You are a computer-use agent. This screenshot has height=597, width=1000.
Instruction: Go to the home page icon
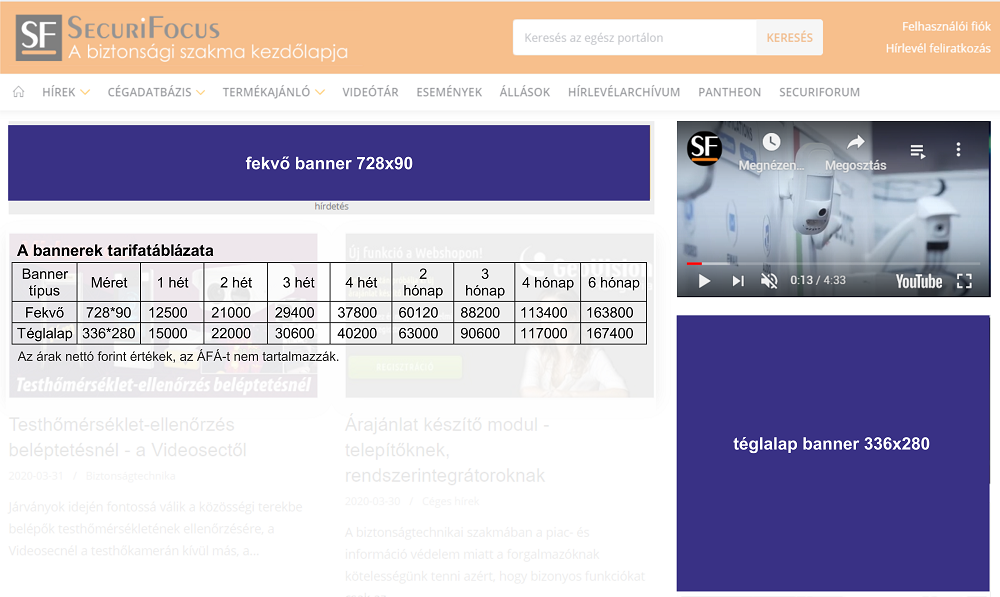[x=18, y=92]
